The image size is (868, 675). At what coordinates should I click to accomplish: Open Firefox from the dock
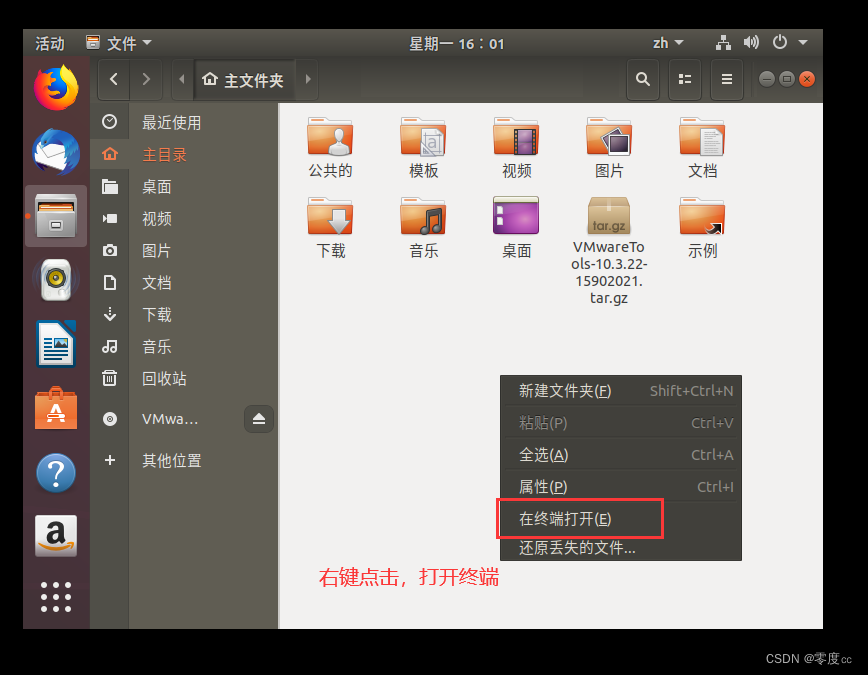pyautogui.click(x=55, y=88)
